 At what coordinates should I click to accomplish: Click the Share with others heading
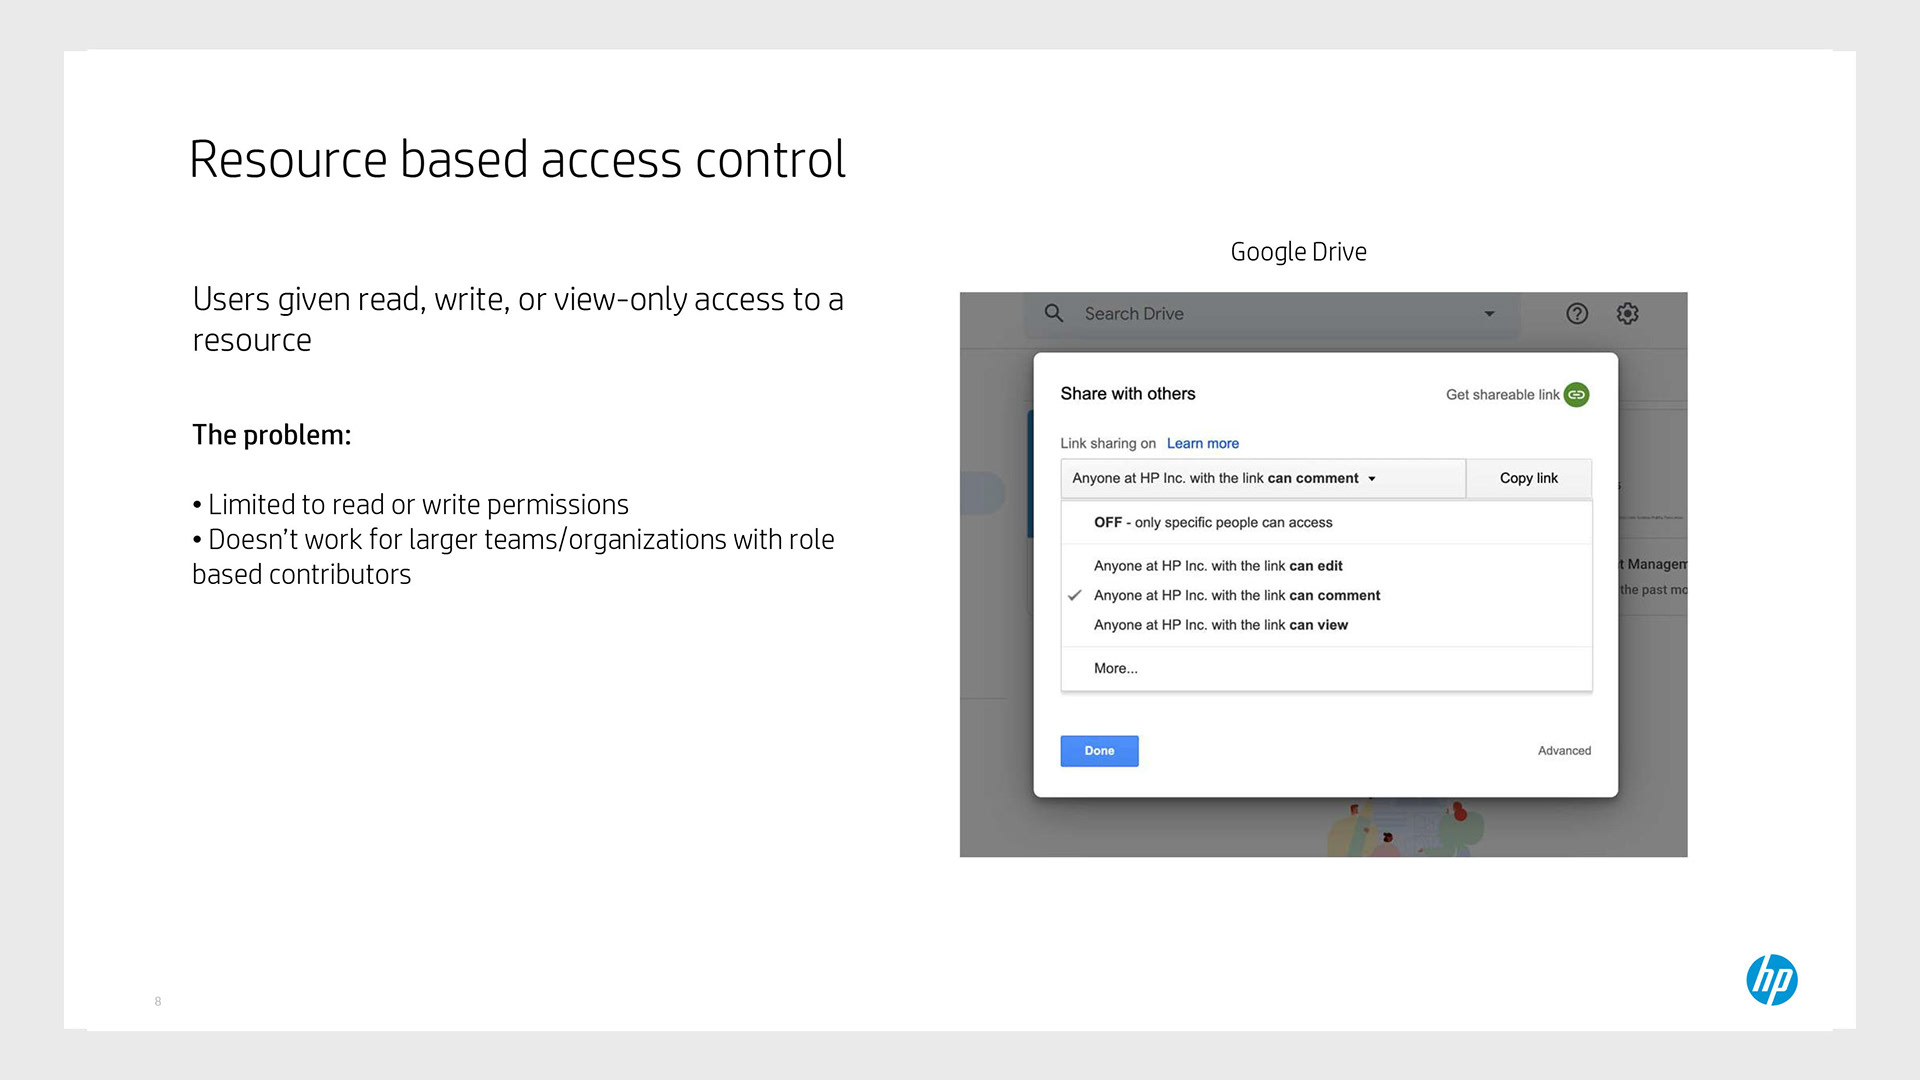click(x=1128, y=394)
